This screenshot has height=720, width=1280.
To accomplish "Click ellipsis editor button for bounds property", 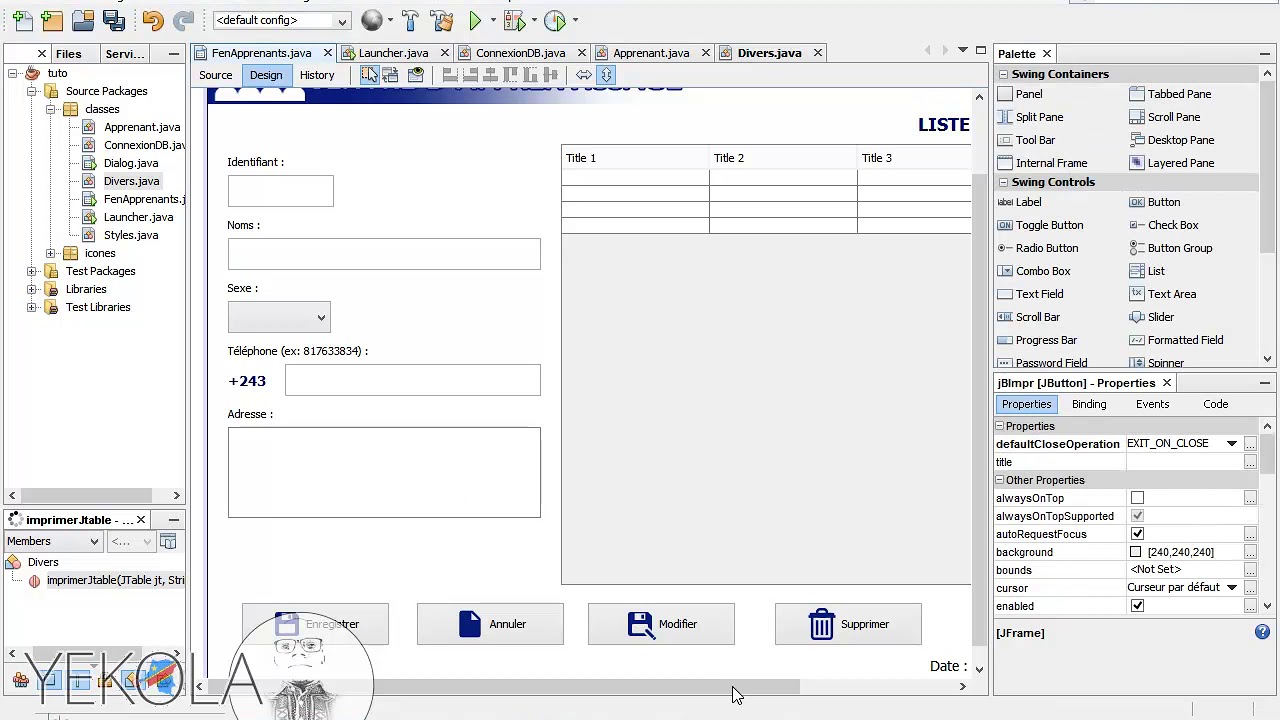I will (1250, 570).
